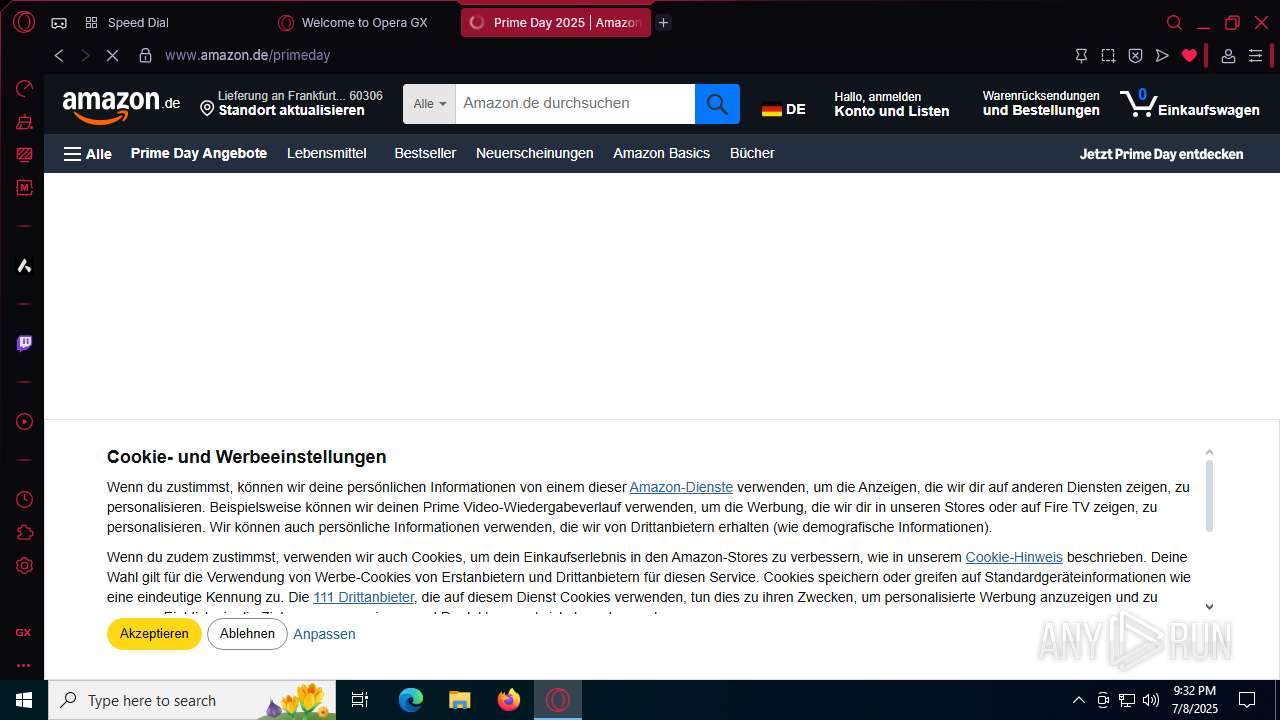
Task: Open the DE language selector
Action: coord(784,109)
